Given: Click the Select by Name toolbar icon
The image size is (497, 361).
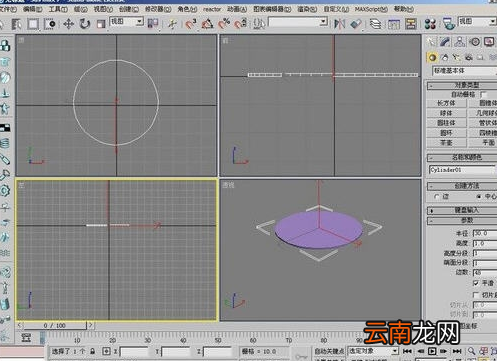Looking at the screenshot, I should (x=16, y=24).
